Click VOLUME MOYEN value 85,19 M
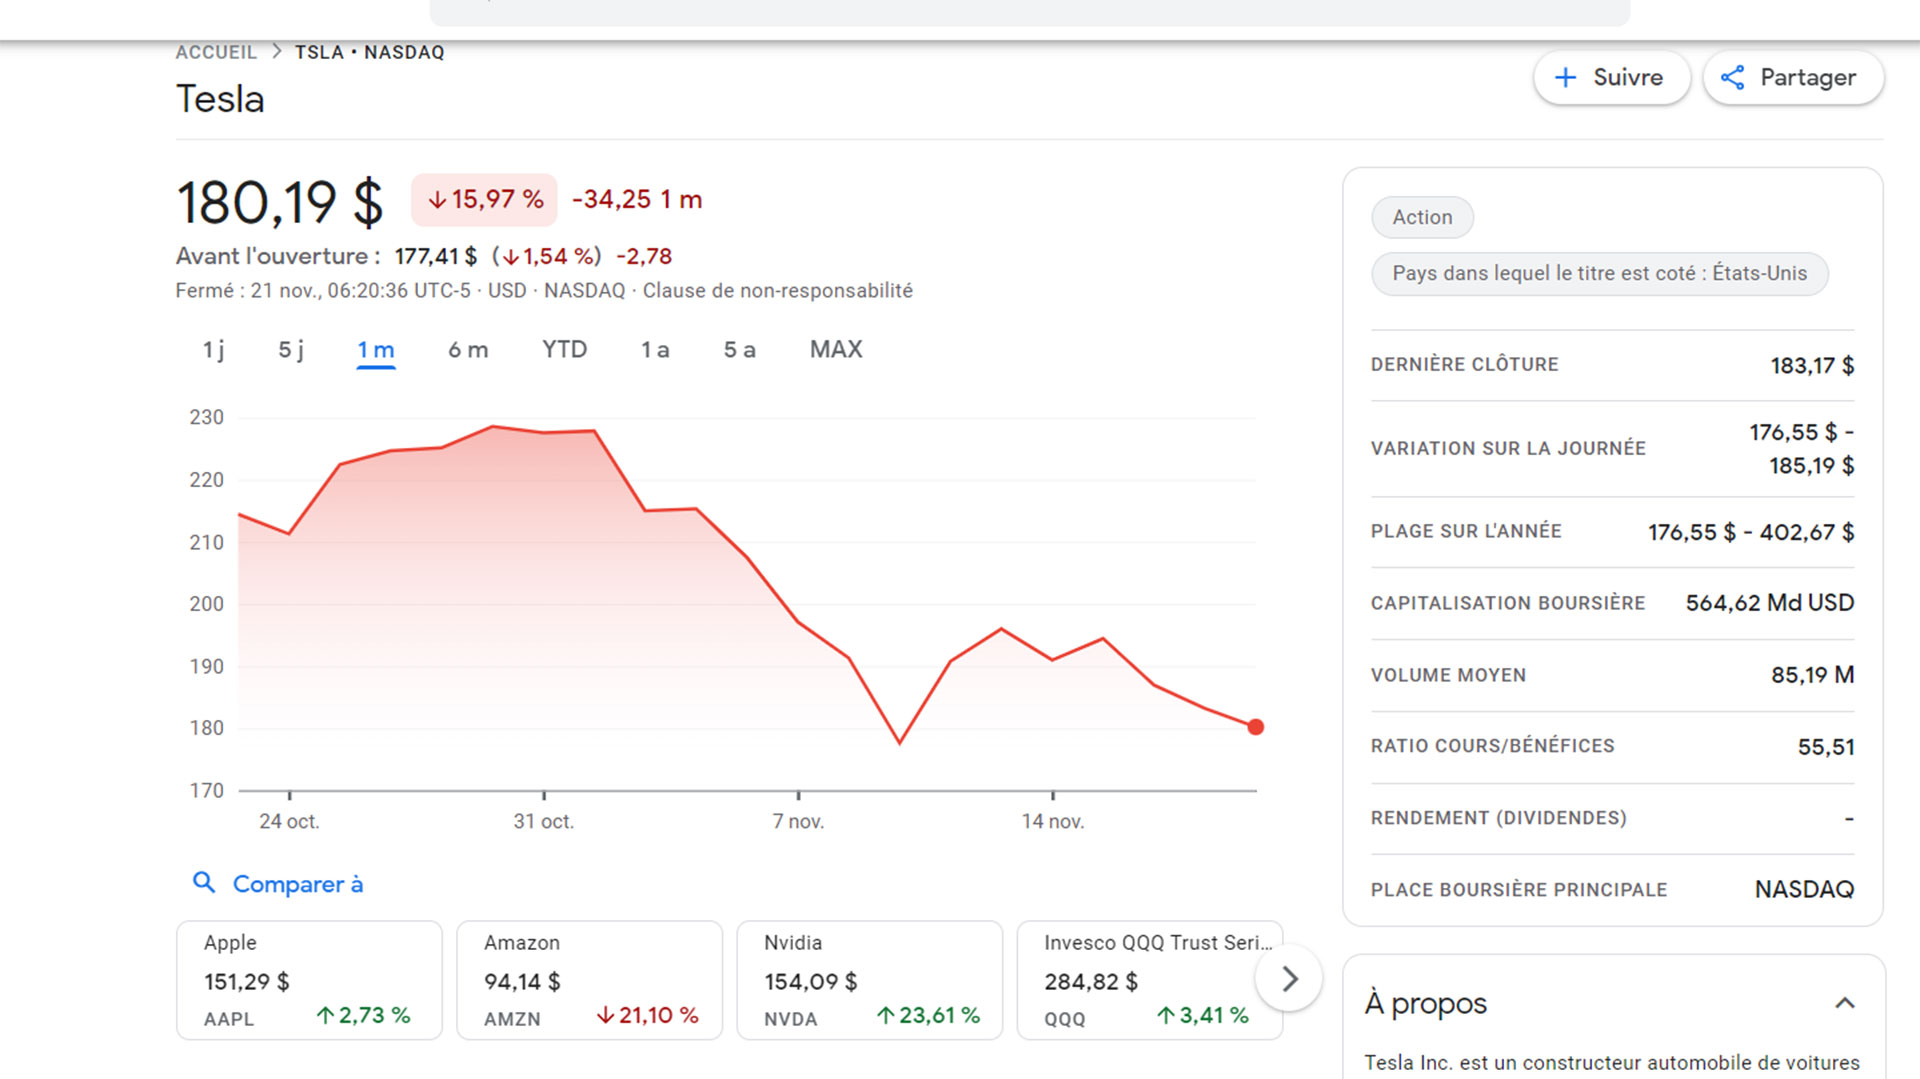1920x1079 pixels. [1812, 675]
